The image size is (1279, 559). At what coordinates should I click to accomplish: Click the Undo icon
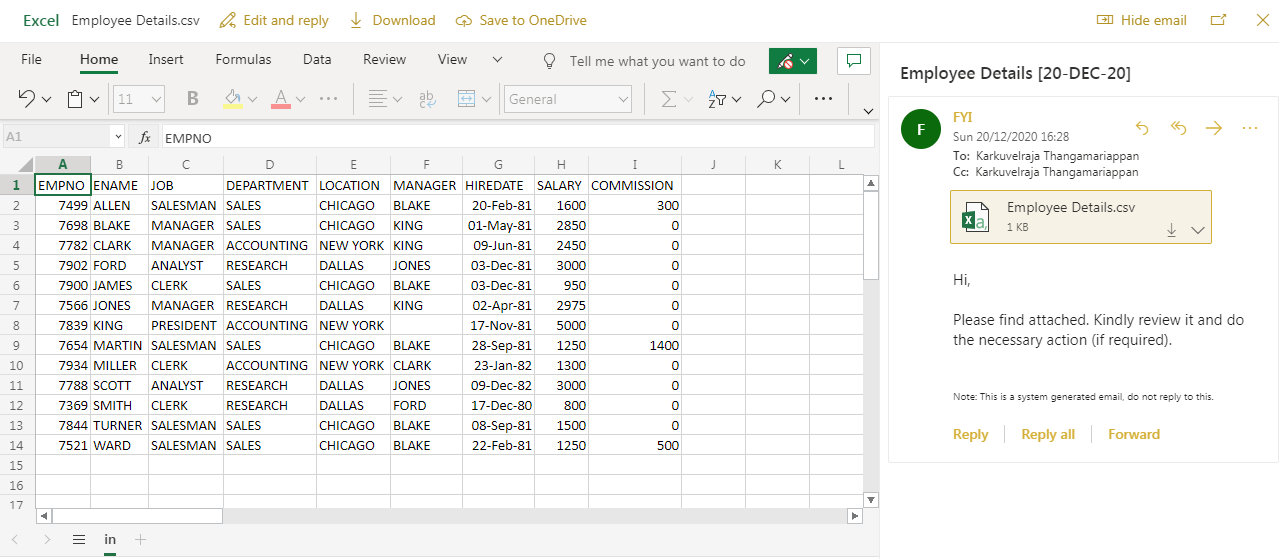pyautogui.click(x=26, y=99)
